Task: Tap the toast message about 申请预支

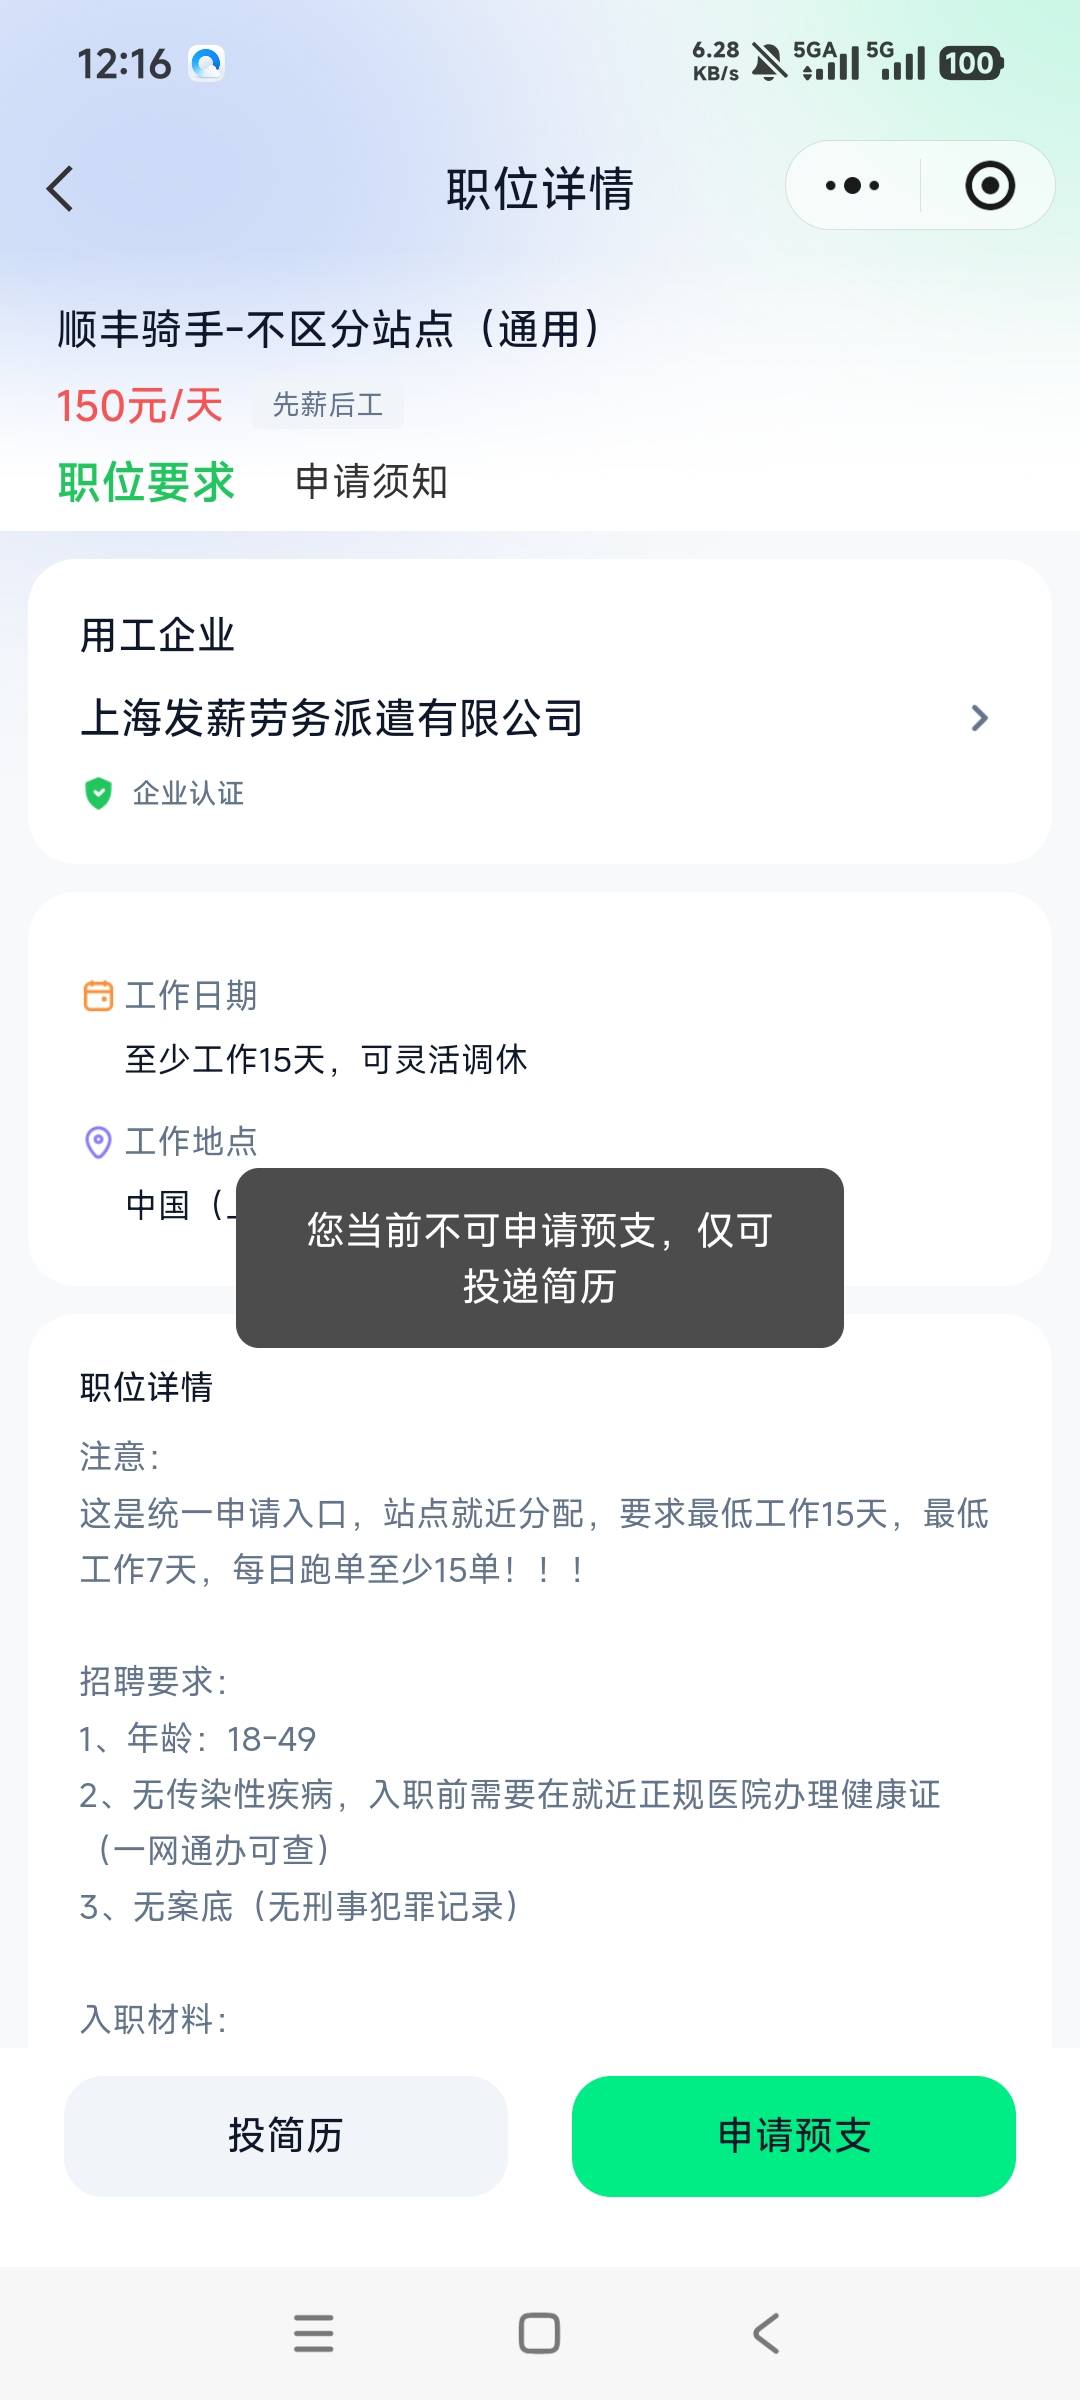Action: [x=540, y=1257]
